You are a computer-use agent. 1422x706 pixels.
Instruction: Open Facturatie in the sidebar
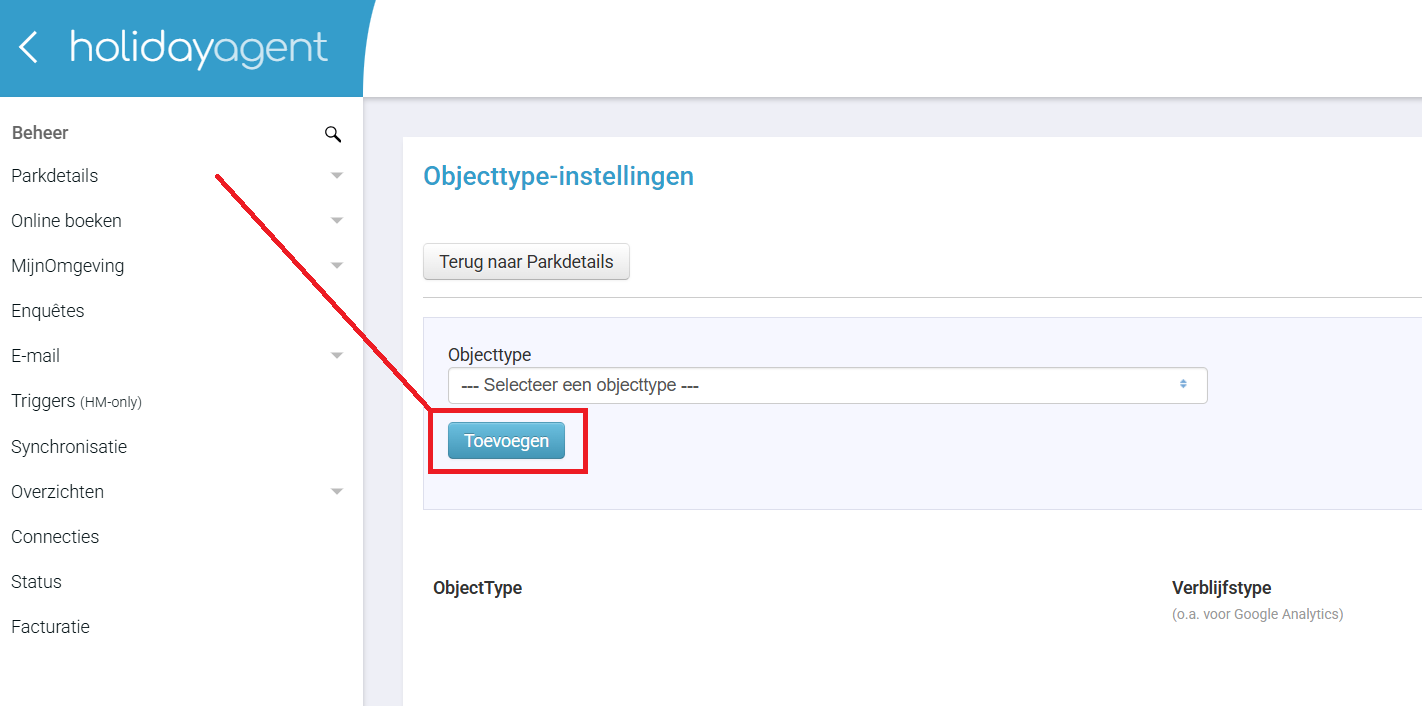[x=50, y=627]
